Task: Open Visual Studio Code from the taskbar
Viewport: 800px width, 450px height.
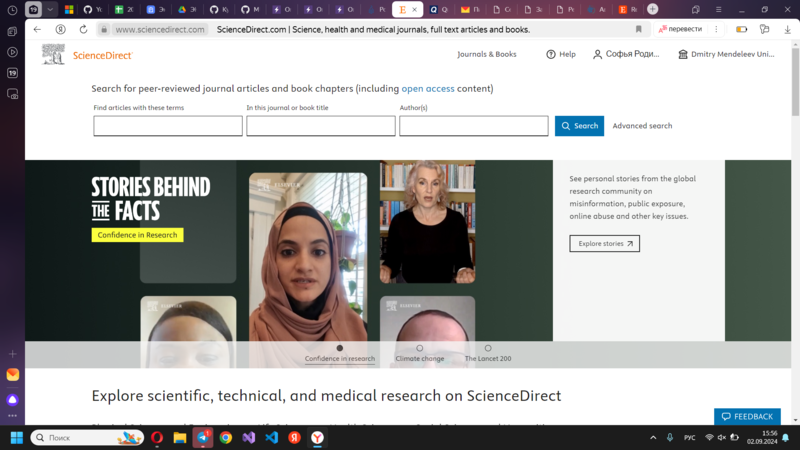Action: pos(271,437)
